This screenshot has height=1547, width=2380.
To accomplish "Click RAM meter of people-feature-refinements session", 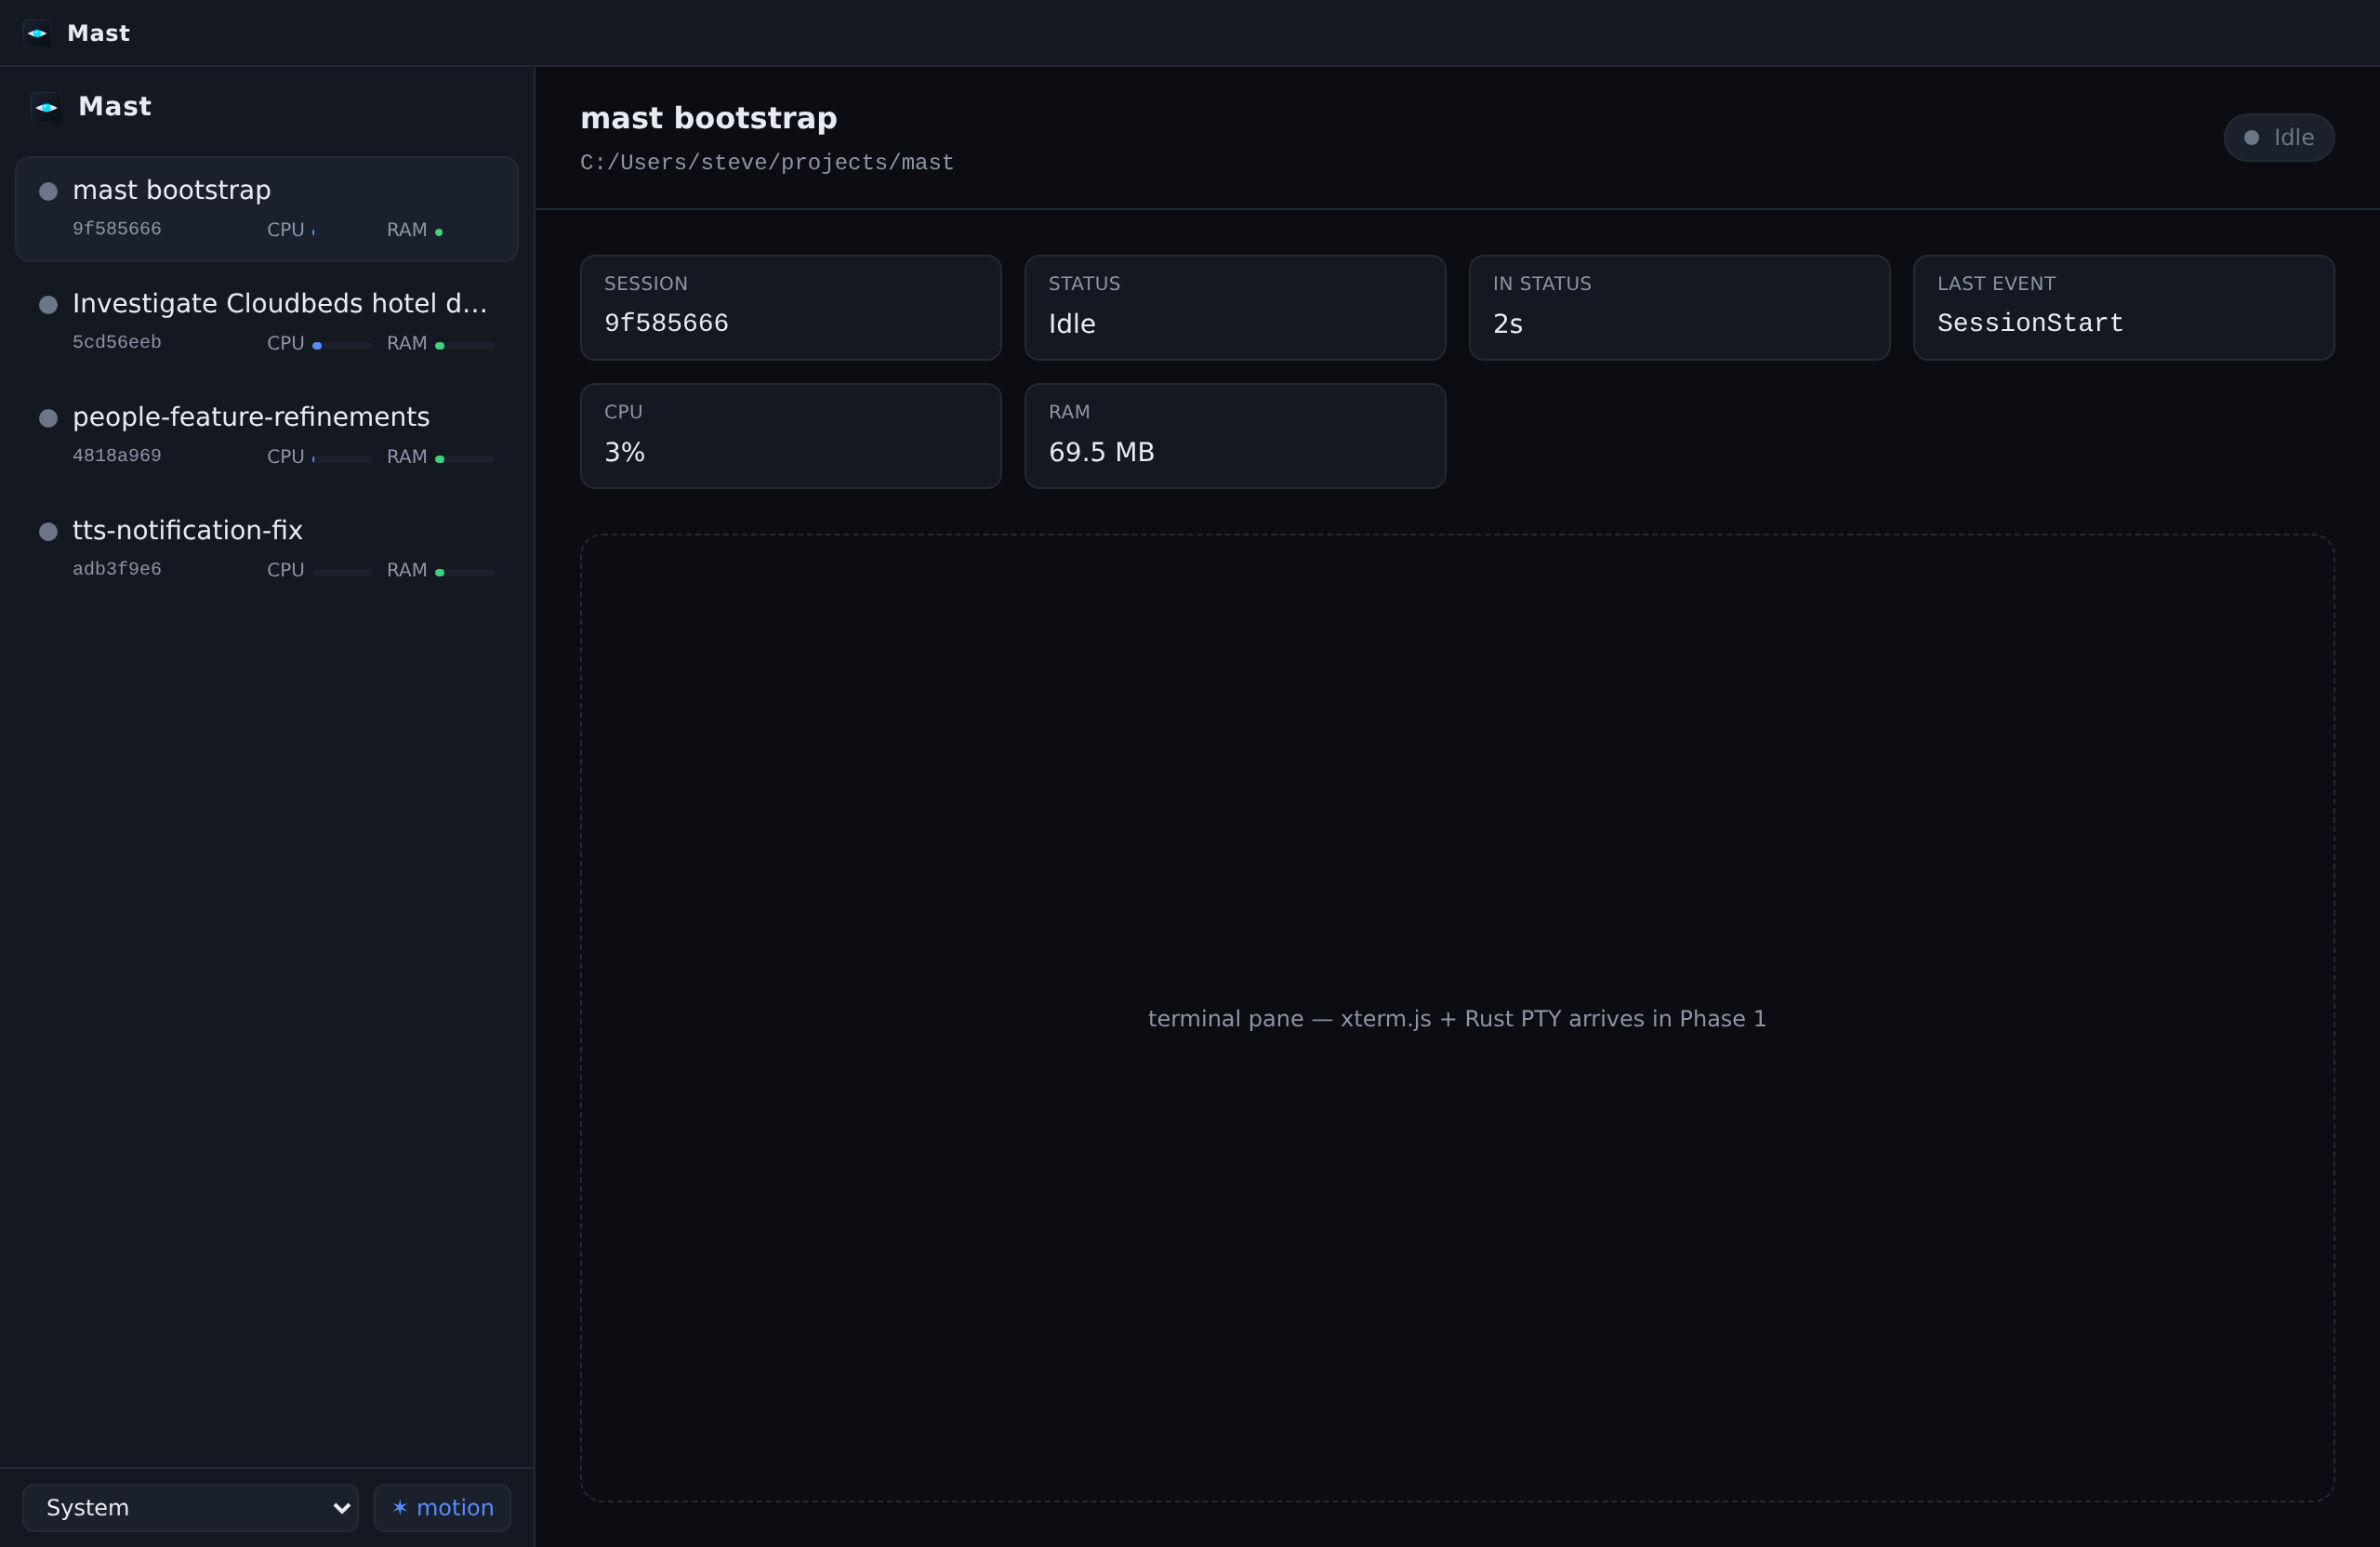I will 465,459.
